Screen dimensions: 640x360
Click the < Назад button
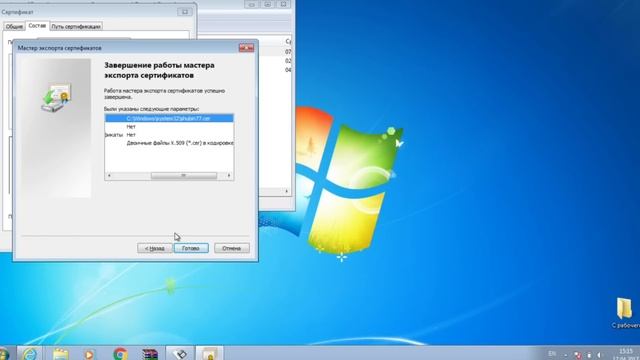coord(155,248)
